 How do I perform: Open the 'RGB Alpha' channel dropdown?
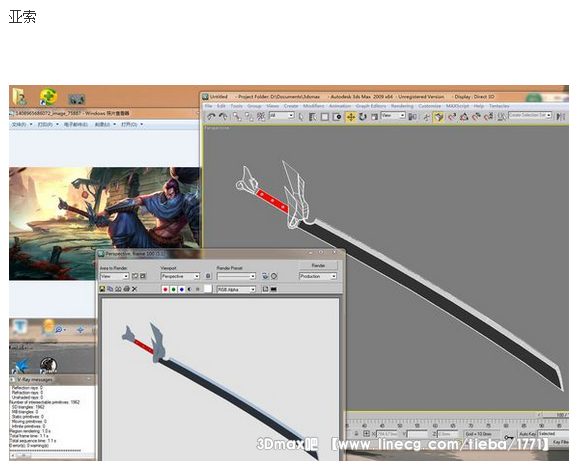236,290
